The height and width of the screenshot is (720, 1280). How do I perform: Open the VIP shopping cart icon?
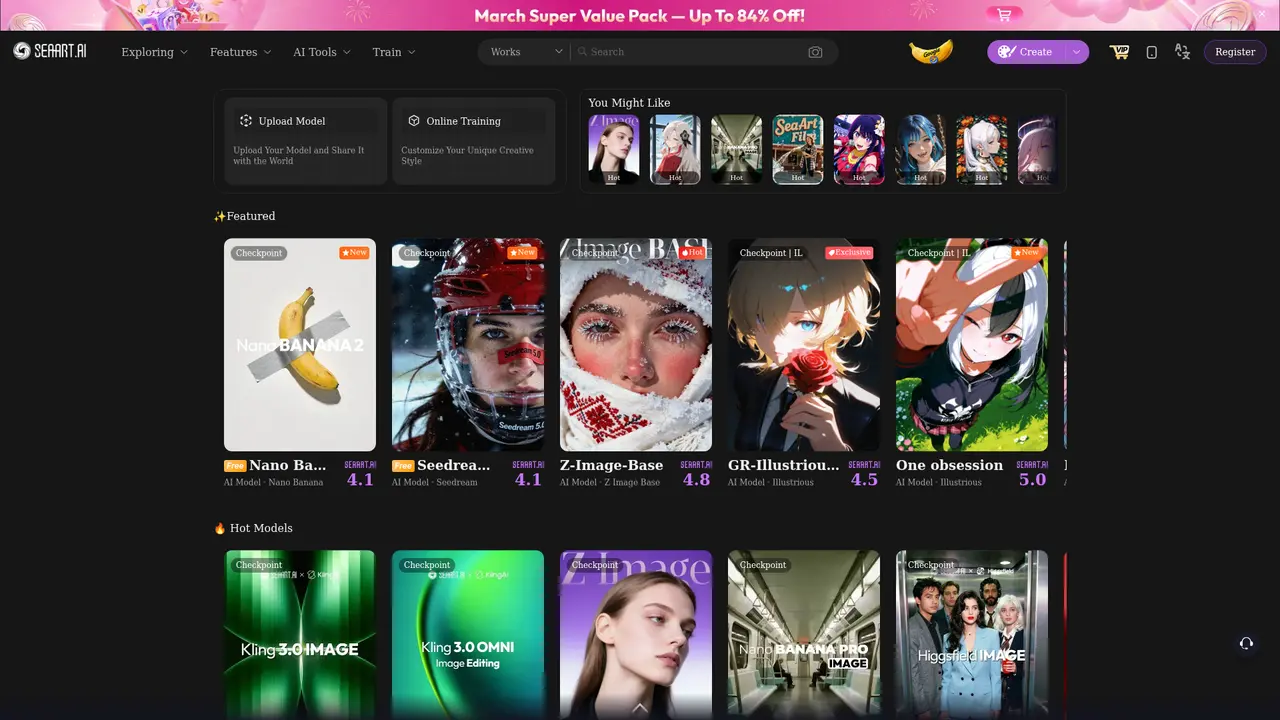click(1119, 52)
